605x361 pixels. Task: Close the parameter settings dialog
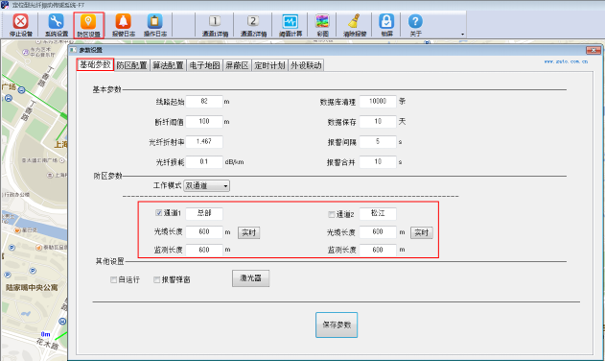click(x=593, y=50)
